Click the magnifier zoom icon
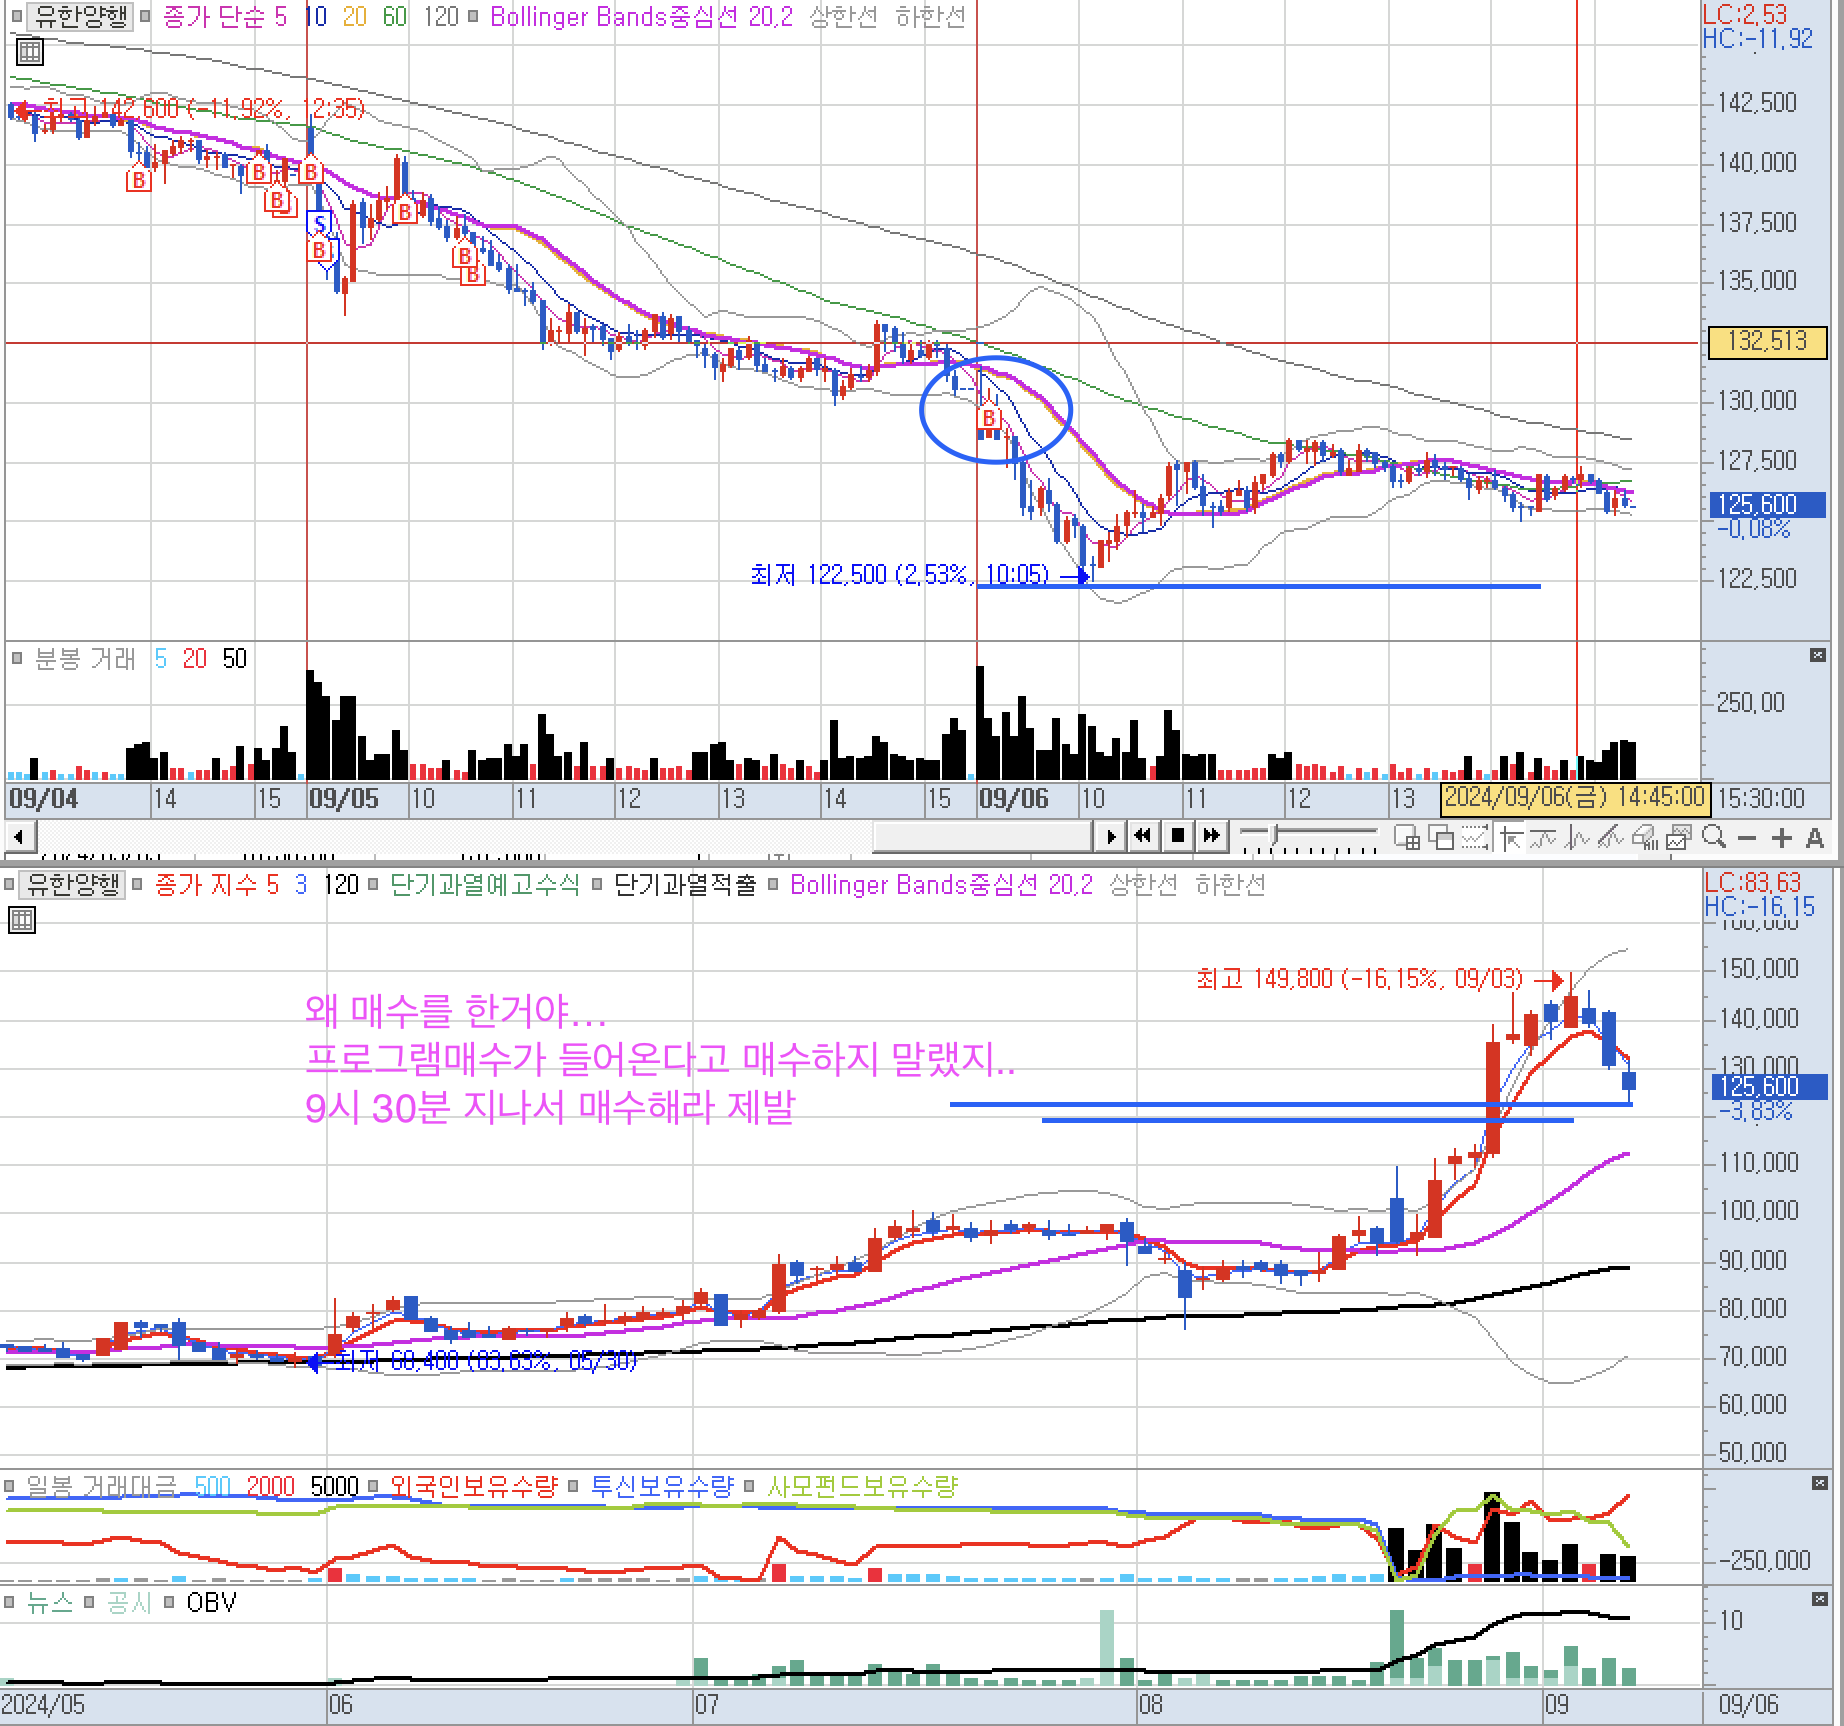Viewport: 1844px width, 1726px height. [x=1713, y=837]
